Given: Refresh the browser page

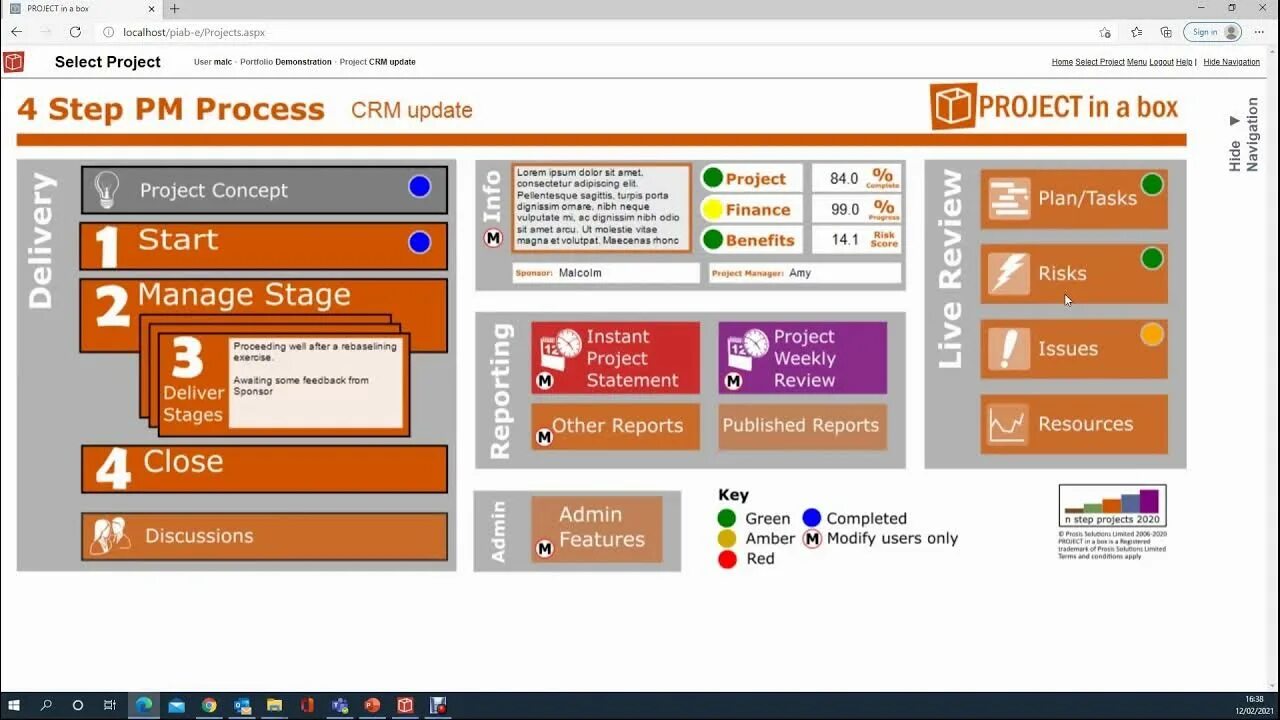Looking at the screenshot, I should [x=75, y=32].
